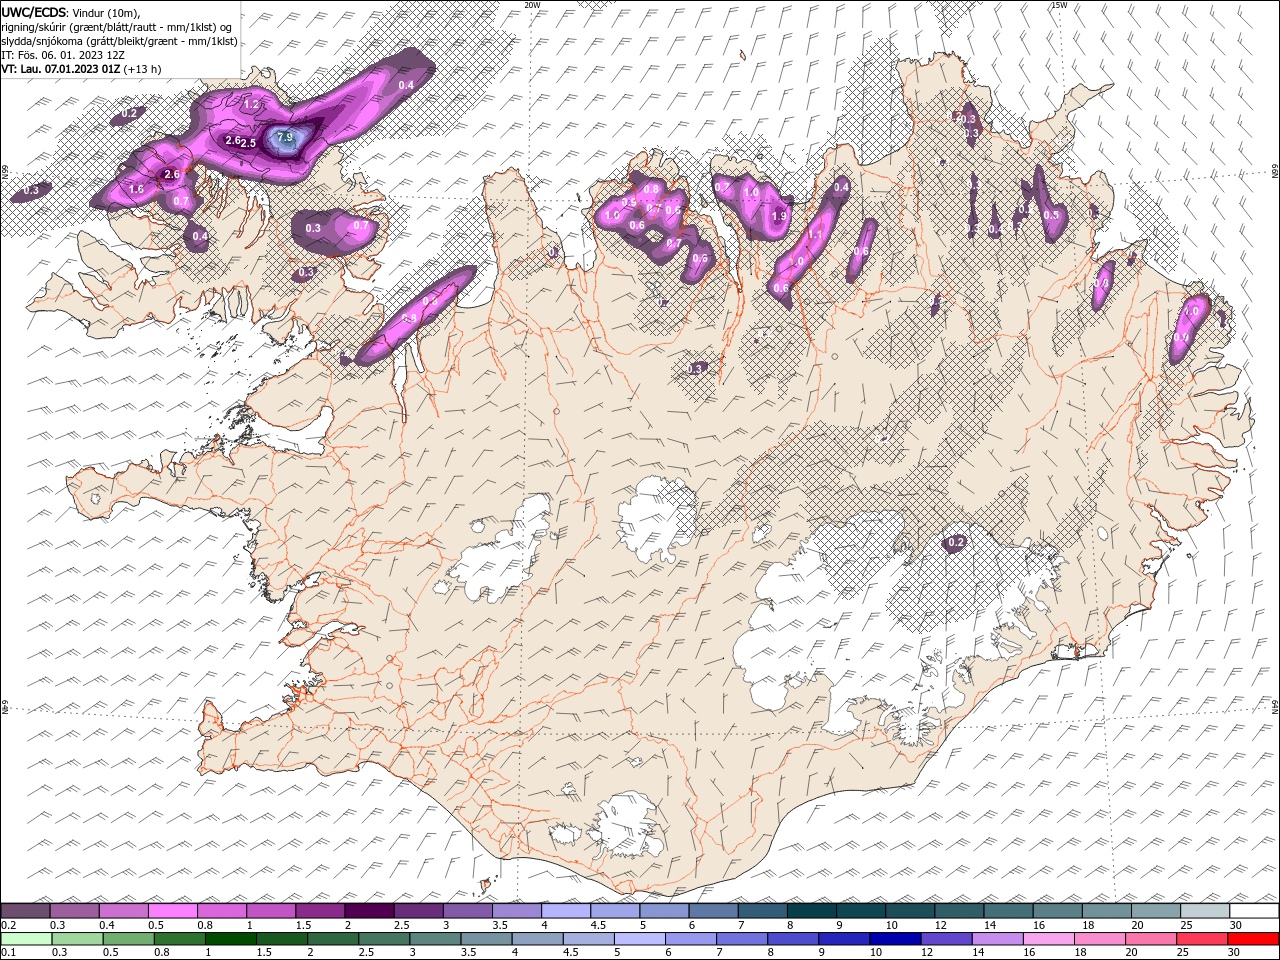Viewport: 1280px width, 960px height.
Task: Click the 4.5 label on the upper scale
Action: [597, 925]
